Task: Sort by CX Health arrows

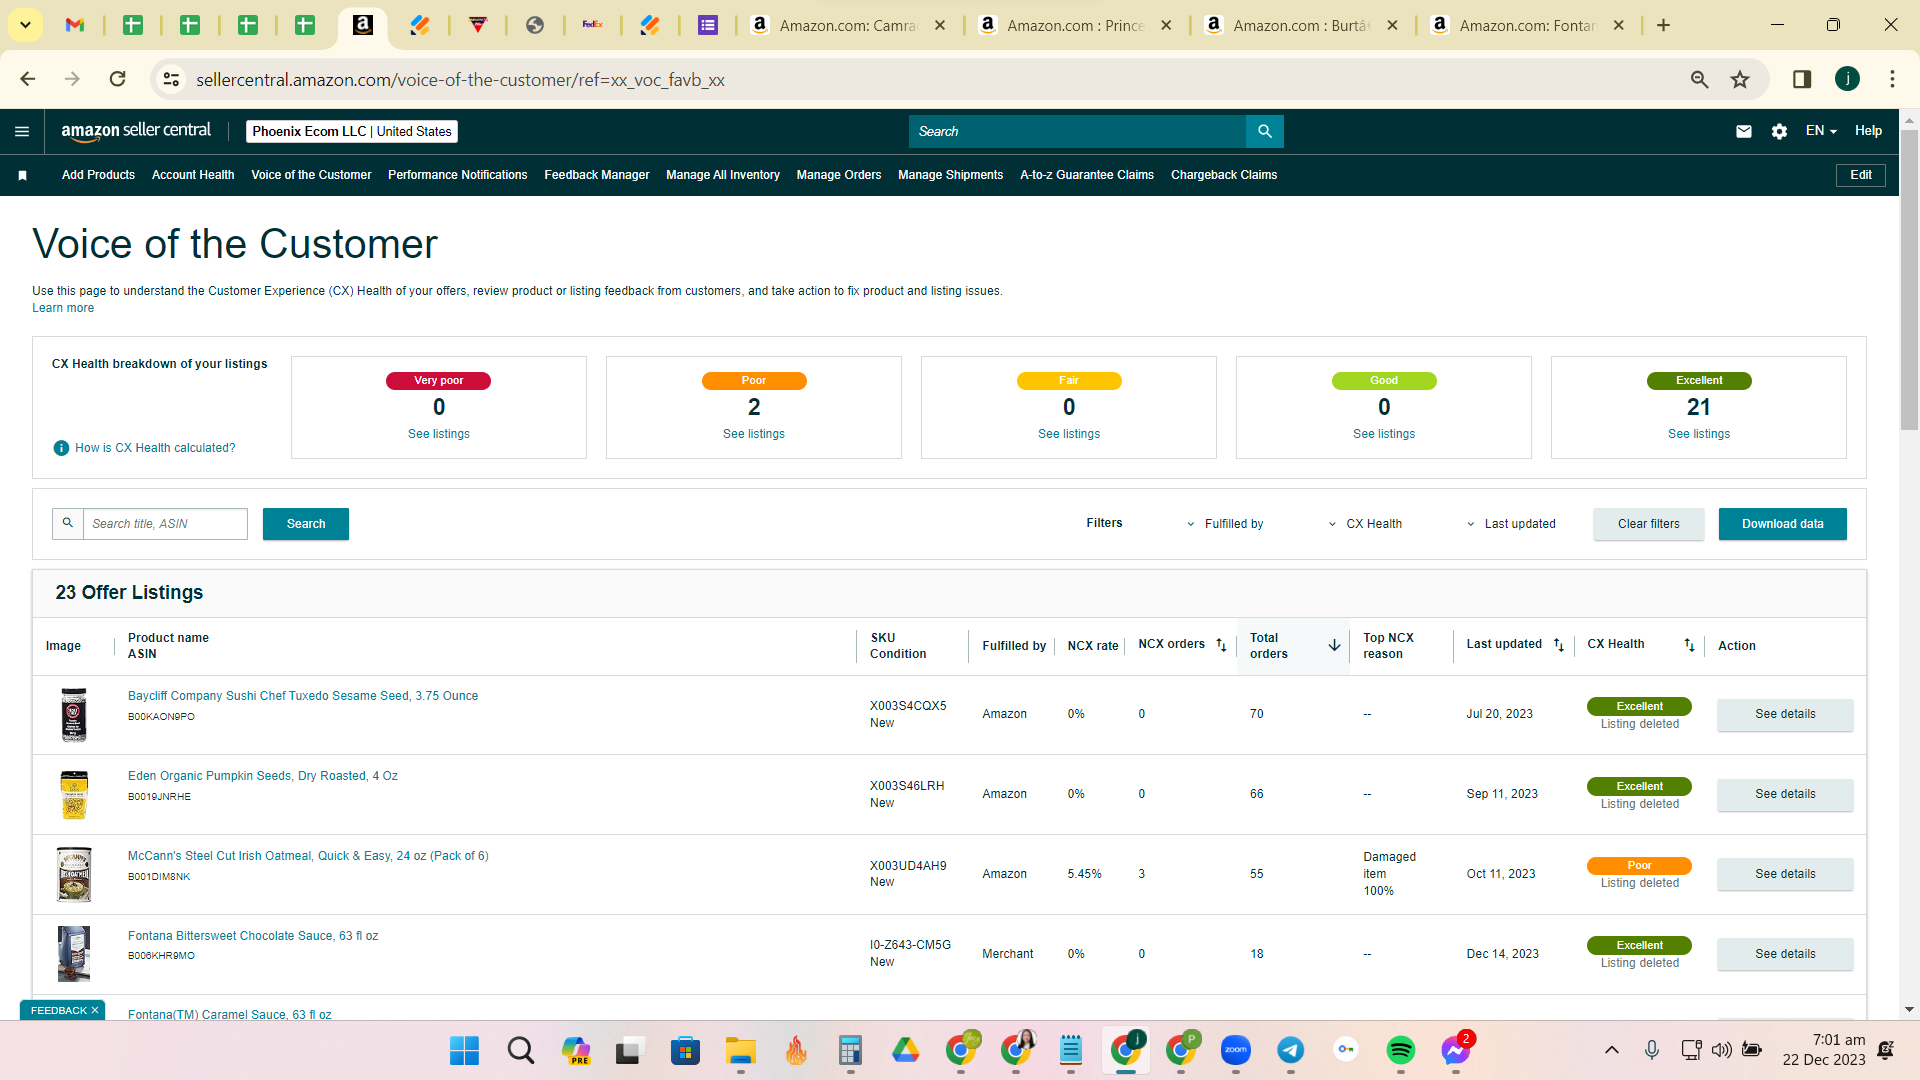Action: pyautogui.click(x=1689, y=645)
